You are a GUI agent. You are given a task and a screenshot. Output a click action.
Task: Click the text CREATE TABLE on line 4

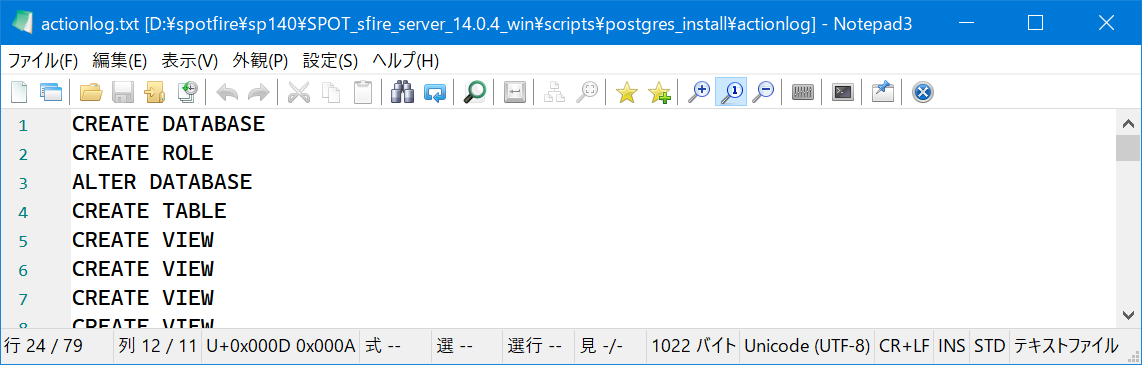pos(149,211)
